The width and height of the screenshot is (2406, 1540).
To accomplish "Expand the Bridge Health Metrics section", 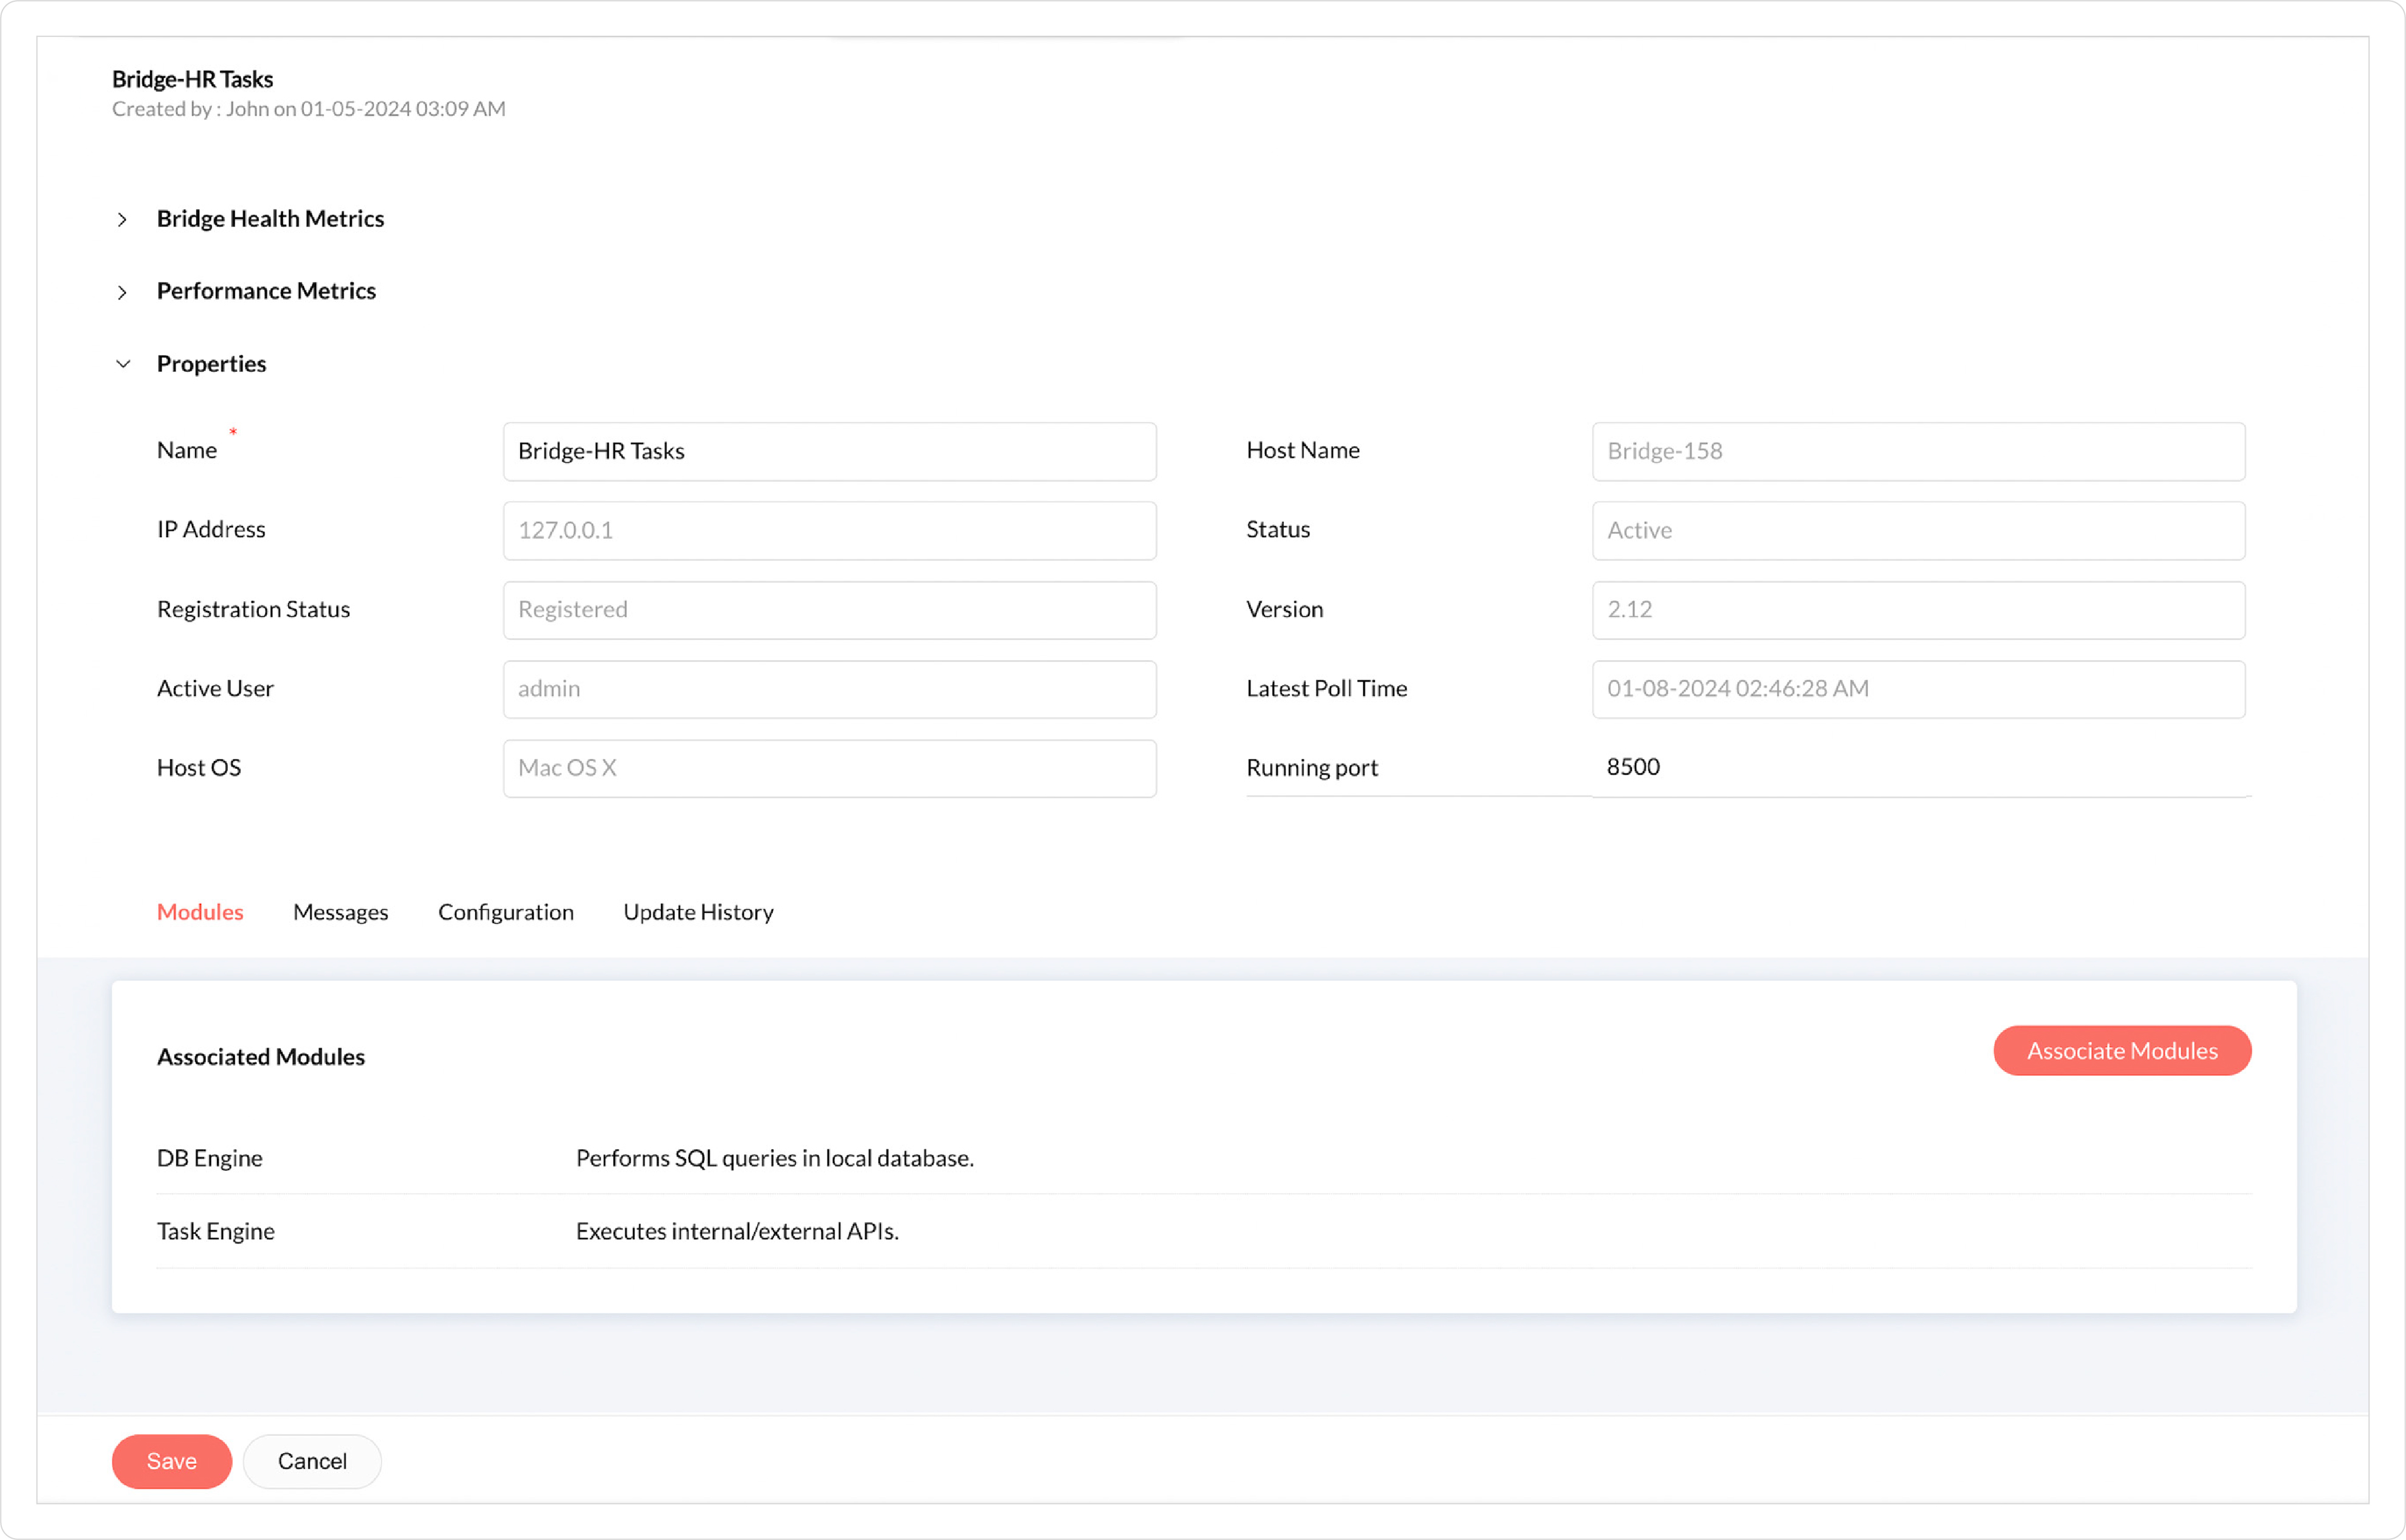I will pos(122,219).
